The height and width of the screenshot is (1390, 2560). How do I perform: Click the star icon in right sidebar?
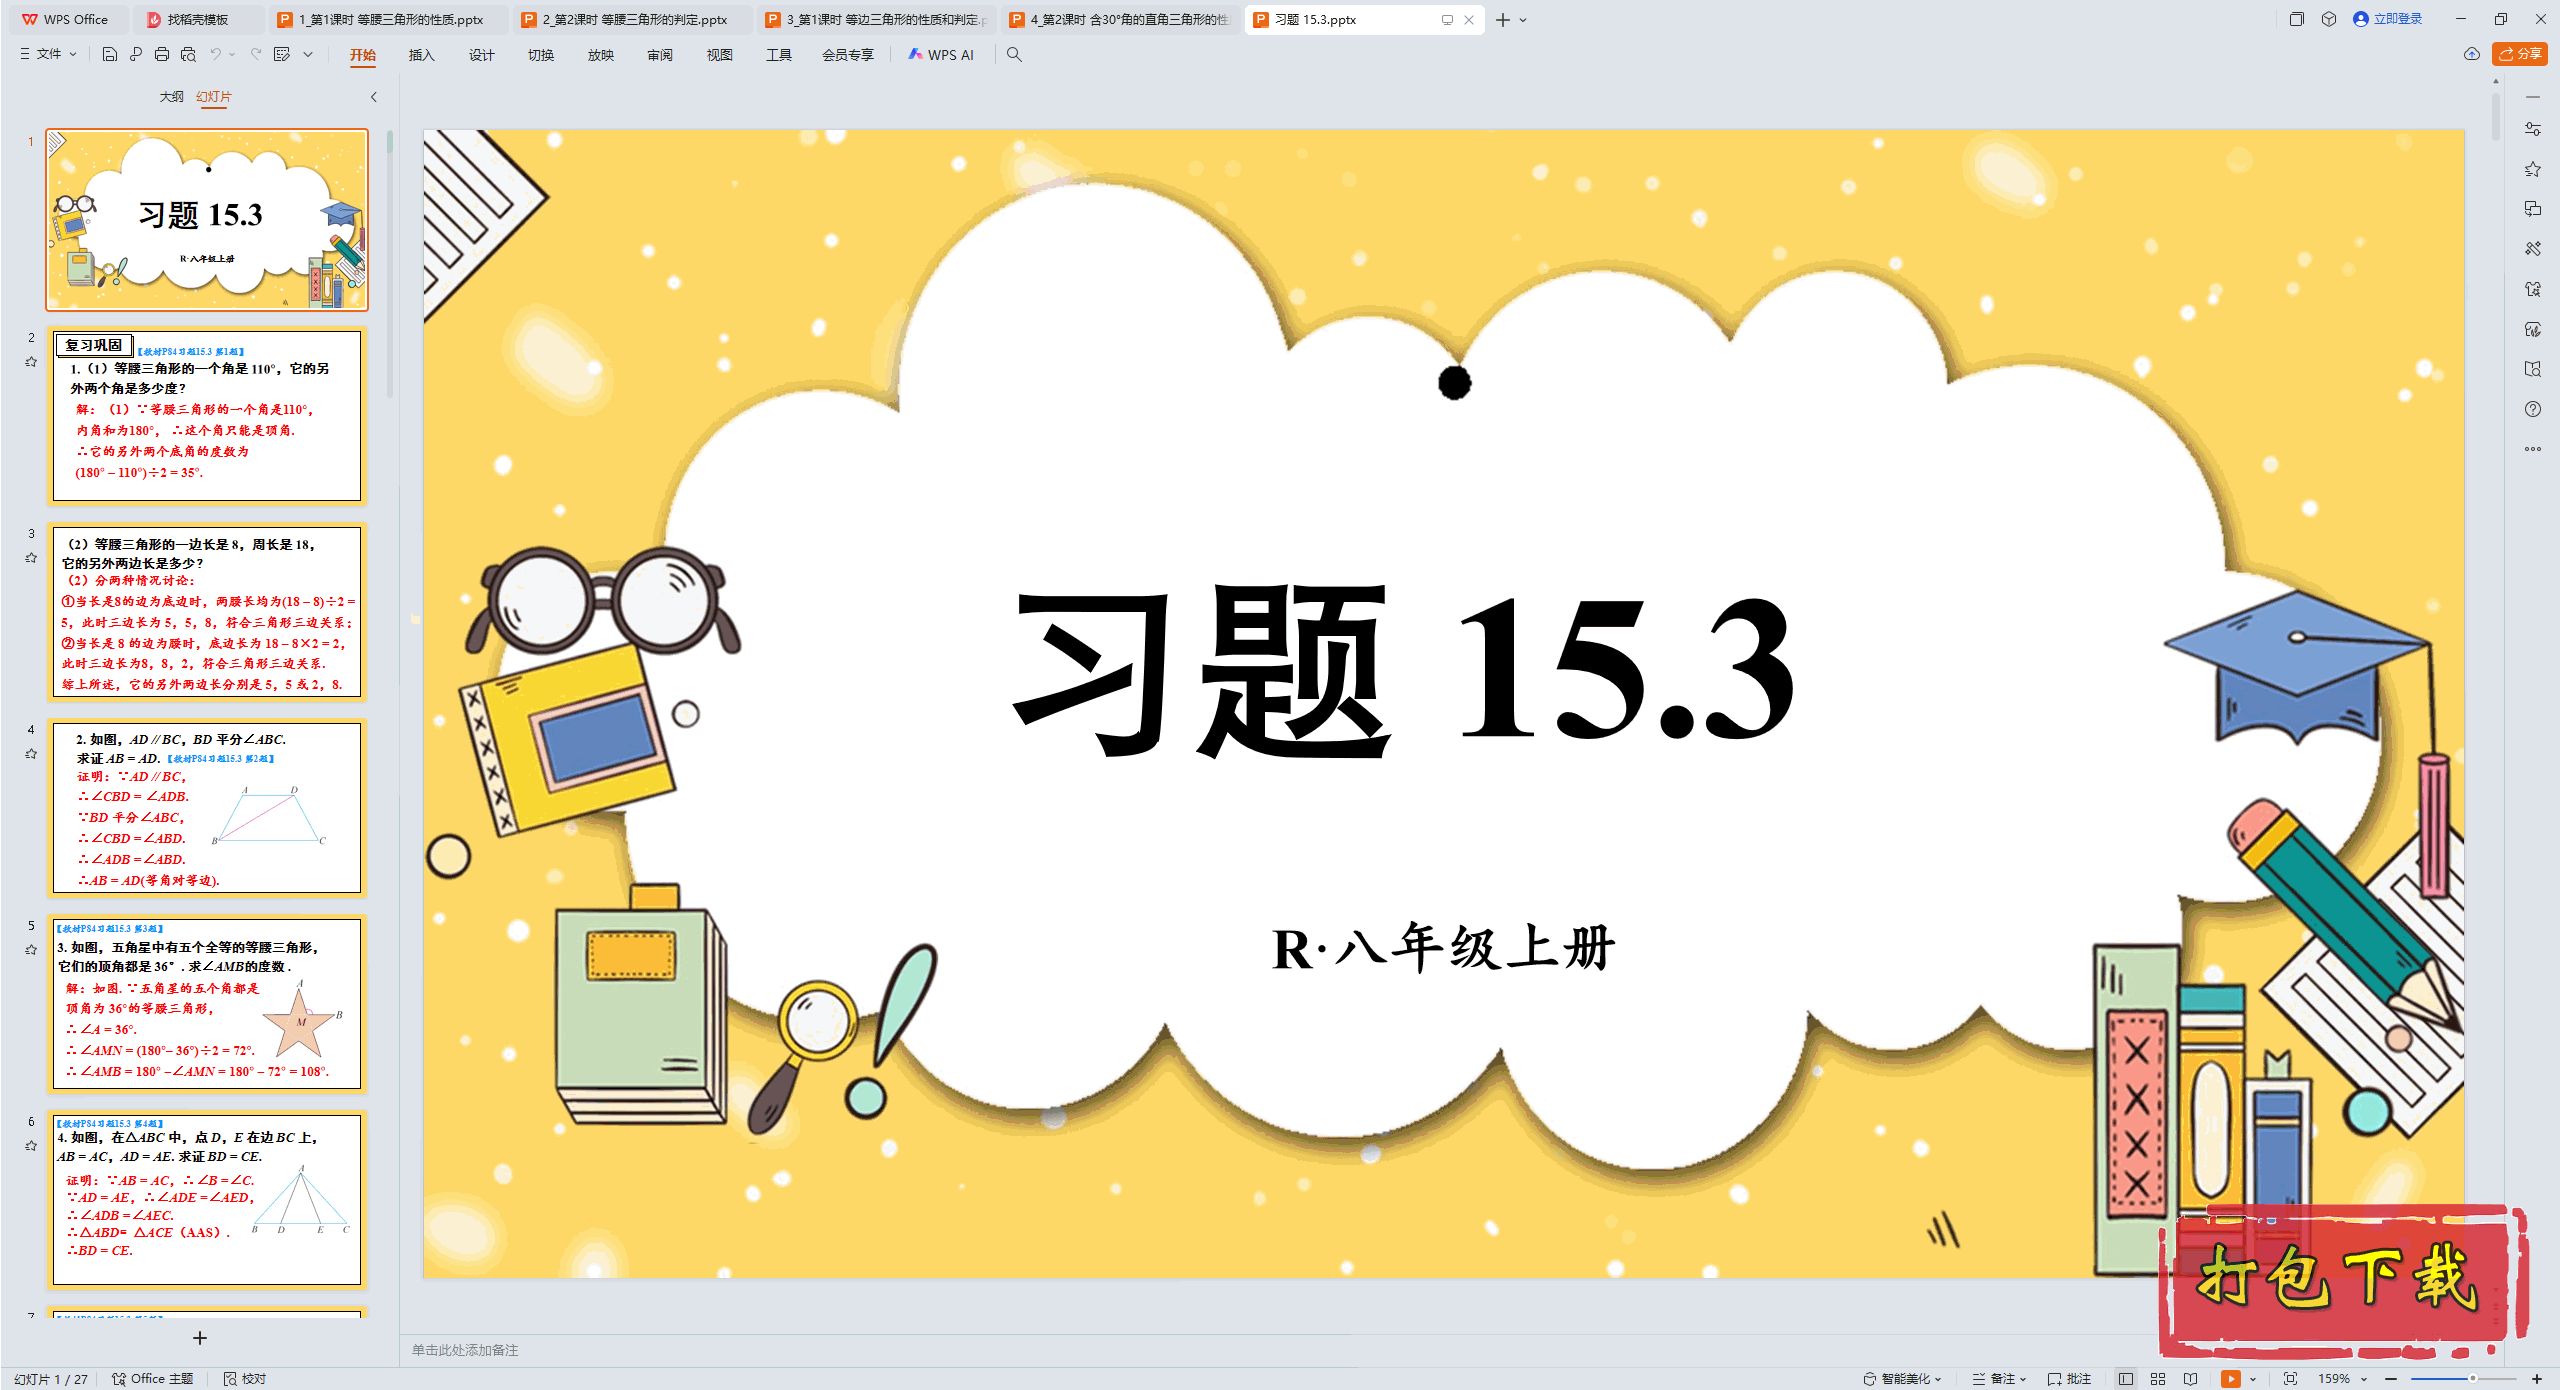2533,169
